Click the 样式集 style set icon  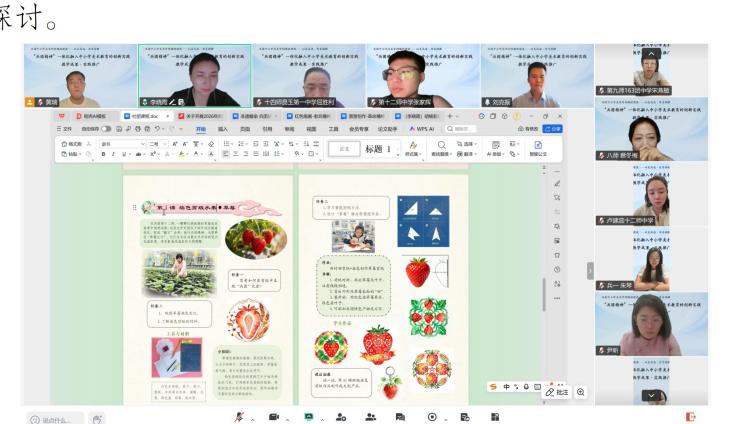click(413, 148)
